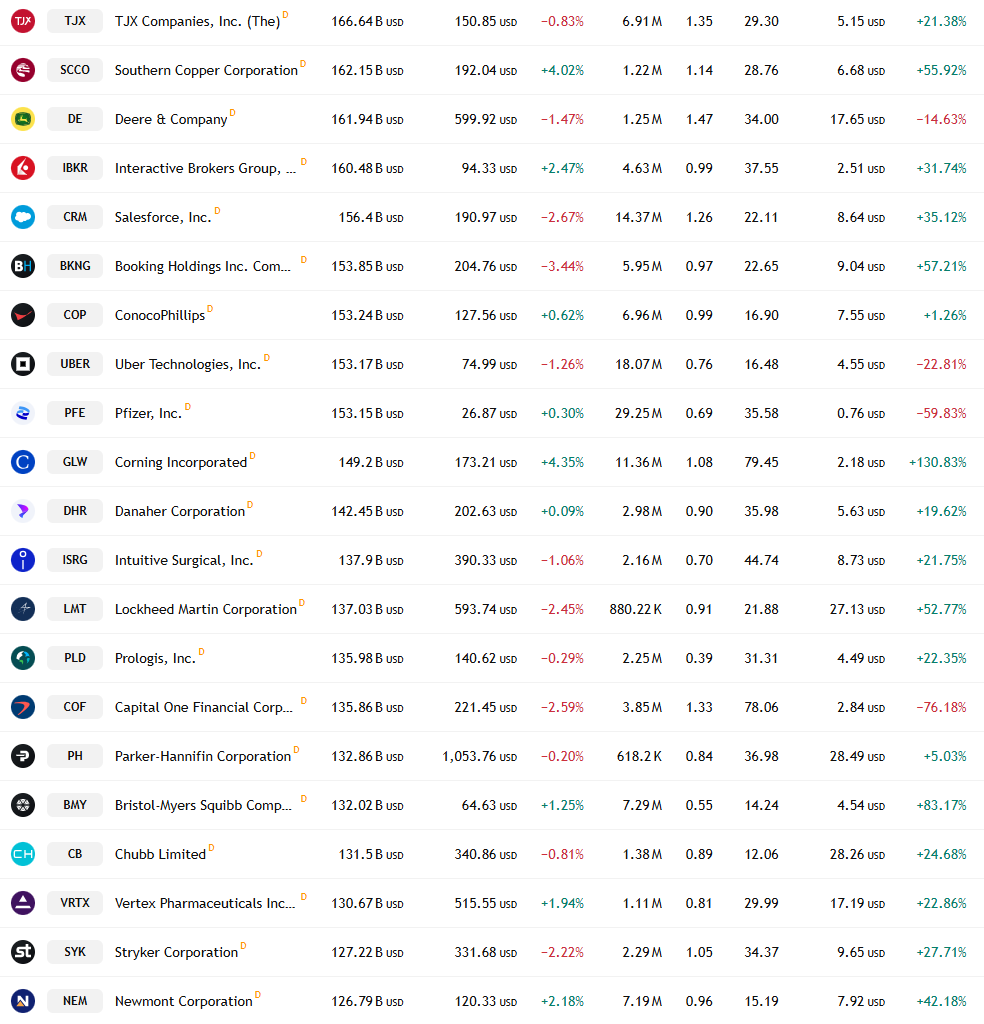Click the Intuitive Surgical logo icon
The width and height of the screenshot is (984, 1024).
click(23, 560)
